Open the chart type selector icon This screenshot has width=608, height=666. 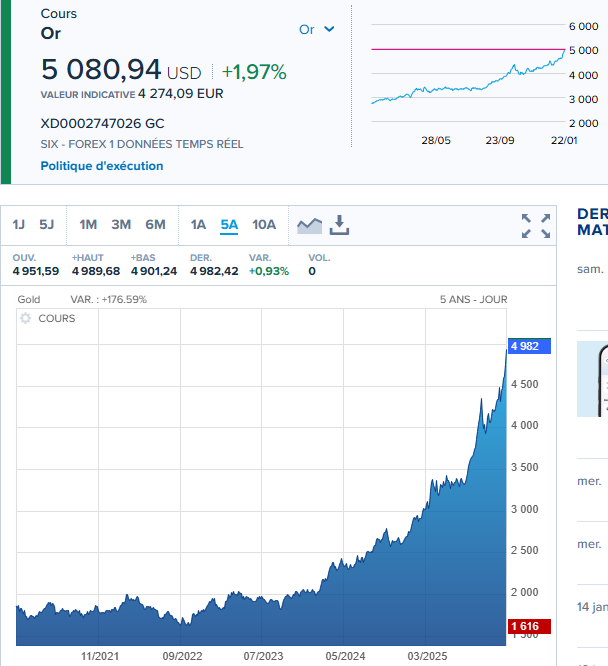tap(309, 225)
